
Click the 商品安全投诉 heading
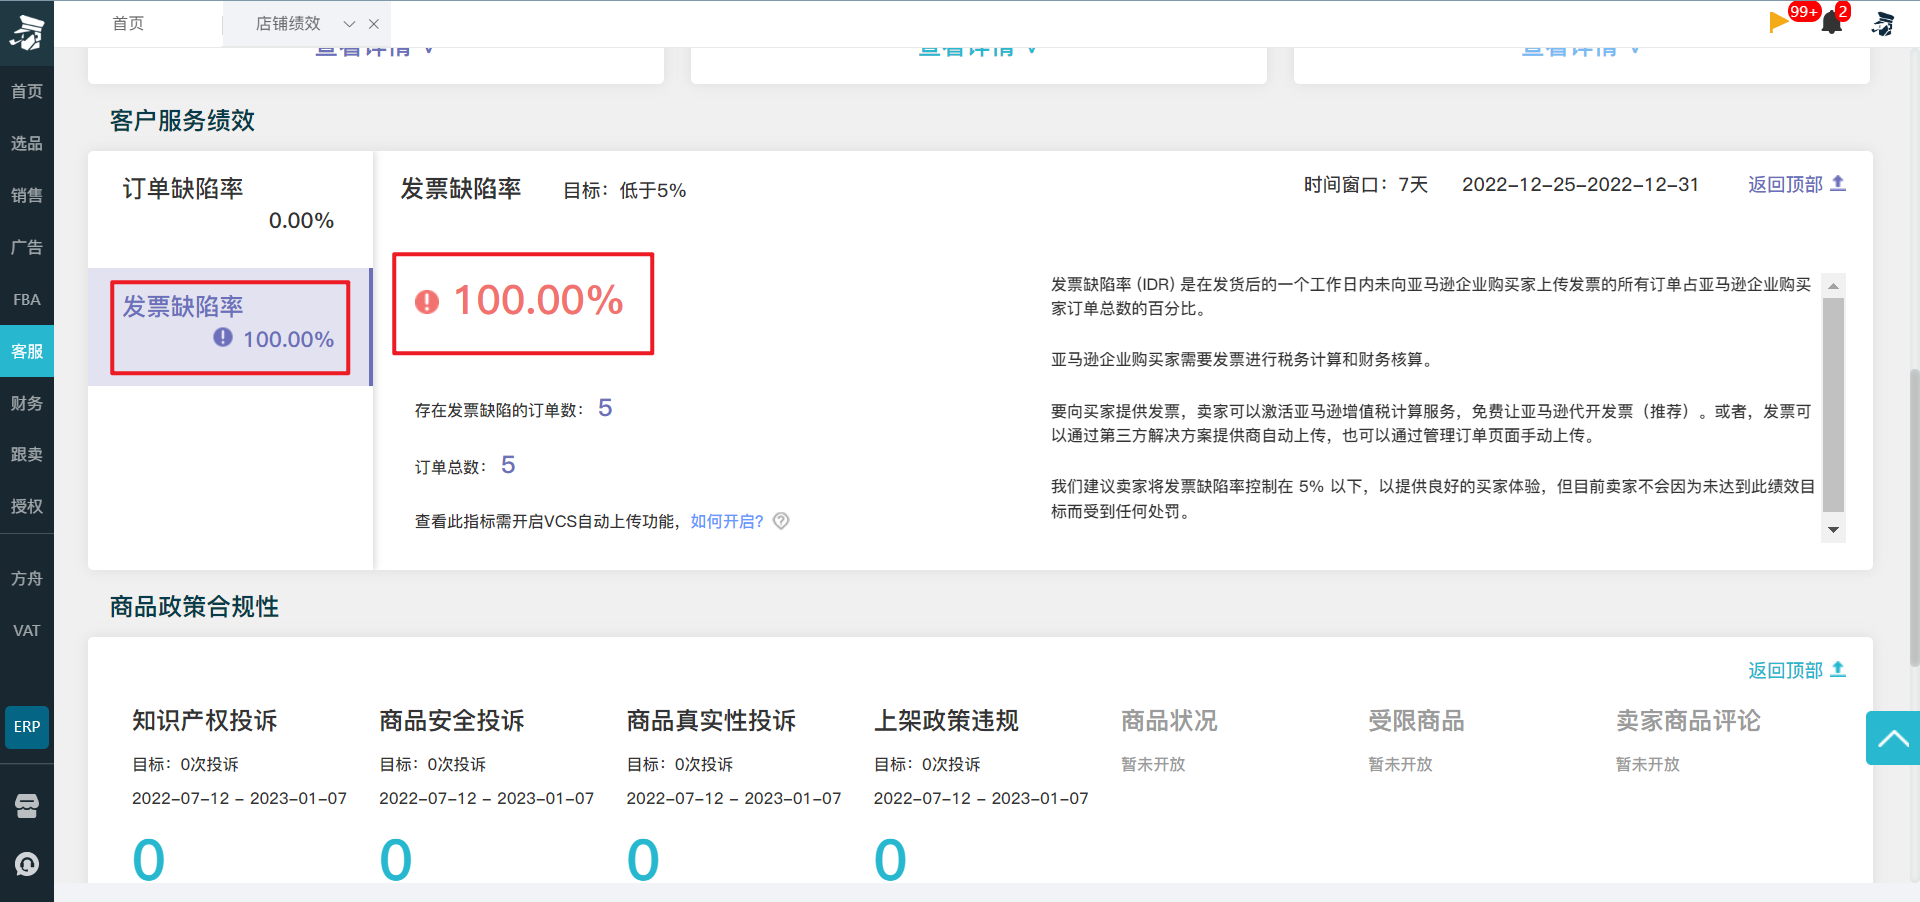pyautogui.click(x=452, y=721)
